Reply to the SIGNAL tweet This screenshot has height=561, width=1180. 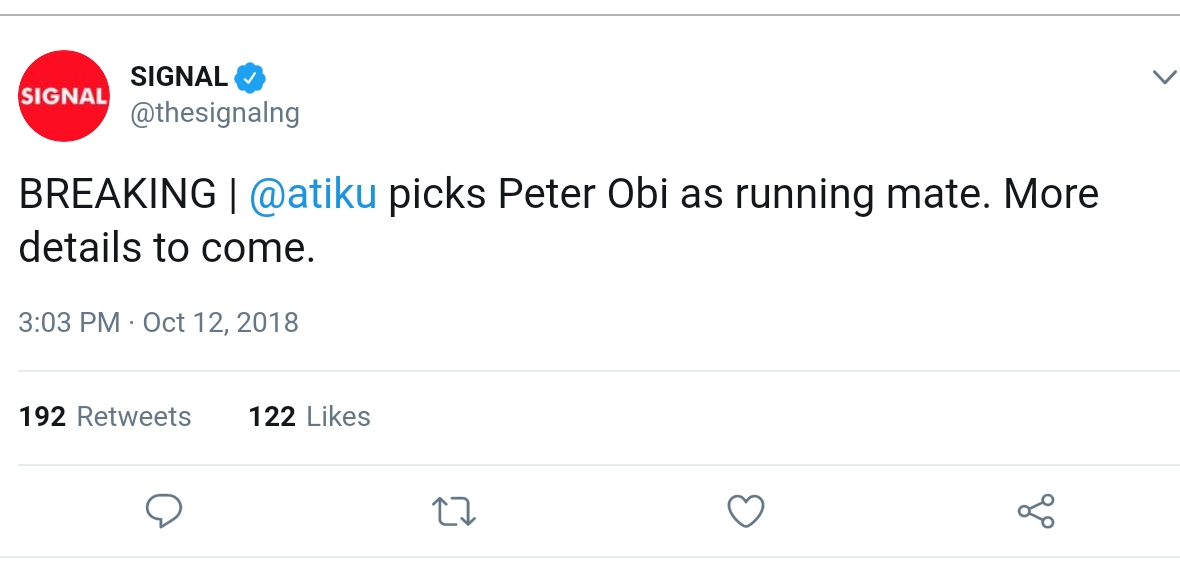[164, 511]
